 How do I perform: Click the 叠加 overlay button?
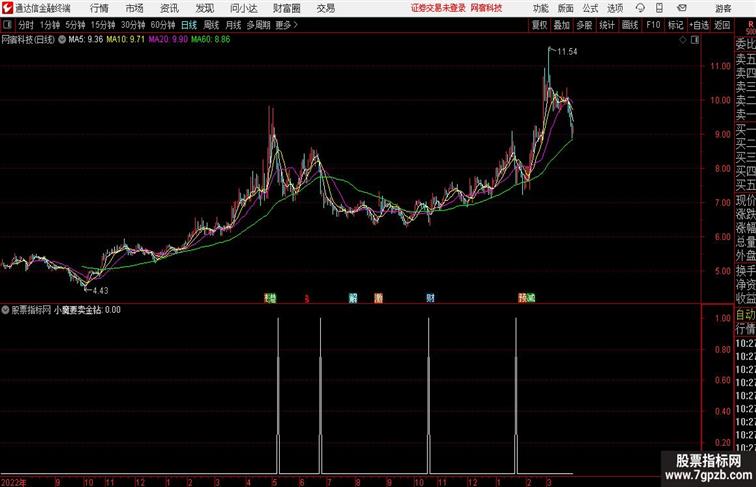[x=562, y=25]
